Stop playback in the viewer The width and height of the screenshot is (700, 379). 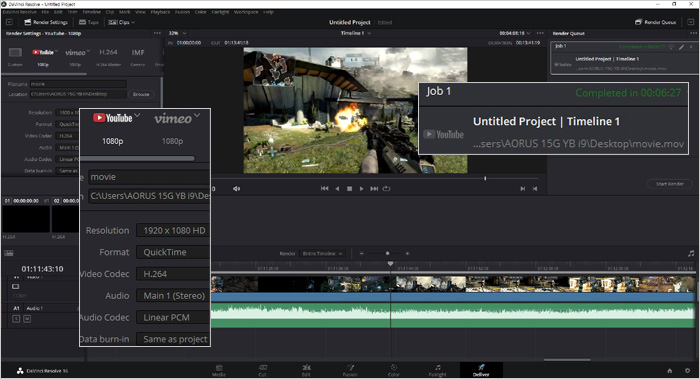[x=350, y=189]
